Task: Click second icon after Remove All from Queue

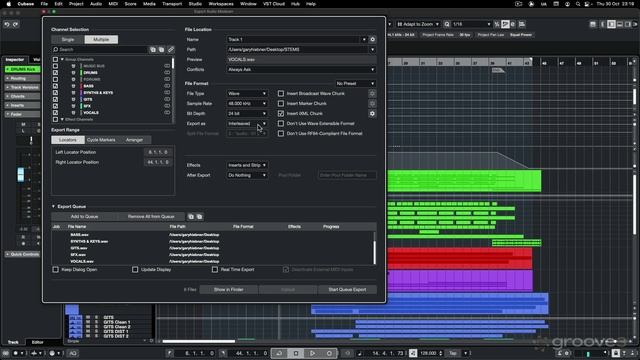Action: point(200,217)
